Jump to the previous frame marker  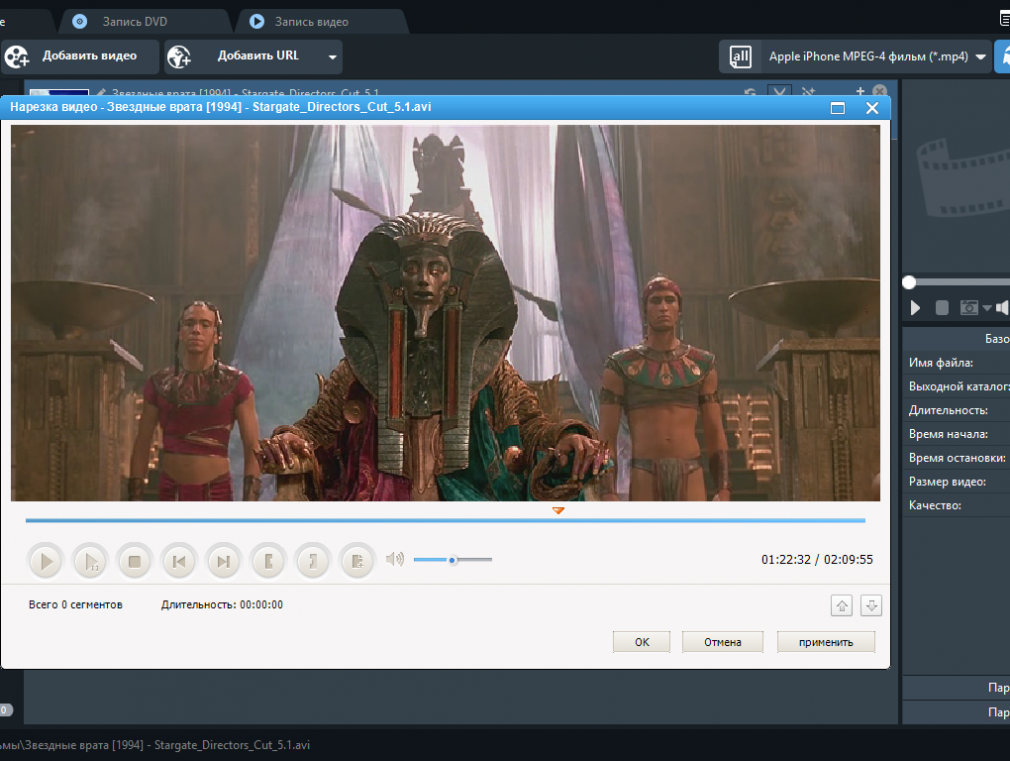(x=179, y=561)
